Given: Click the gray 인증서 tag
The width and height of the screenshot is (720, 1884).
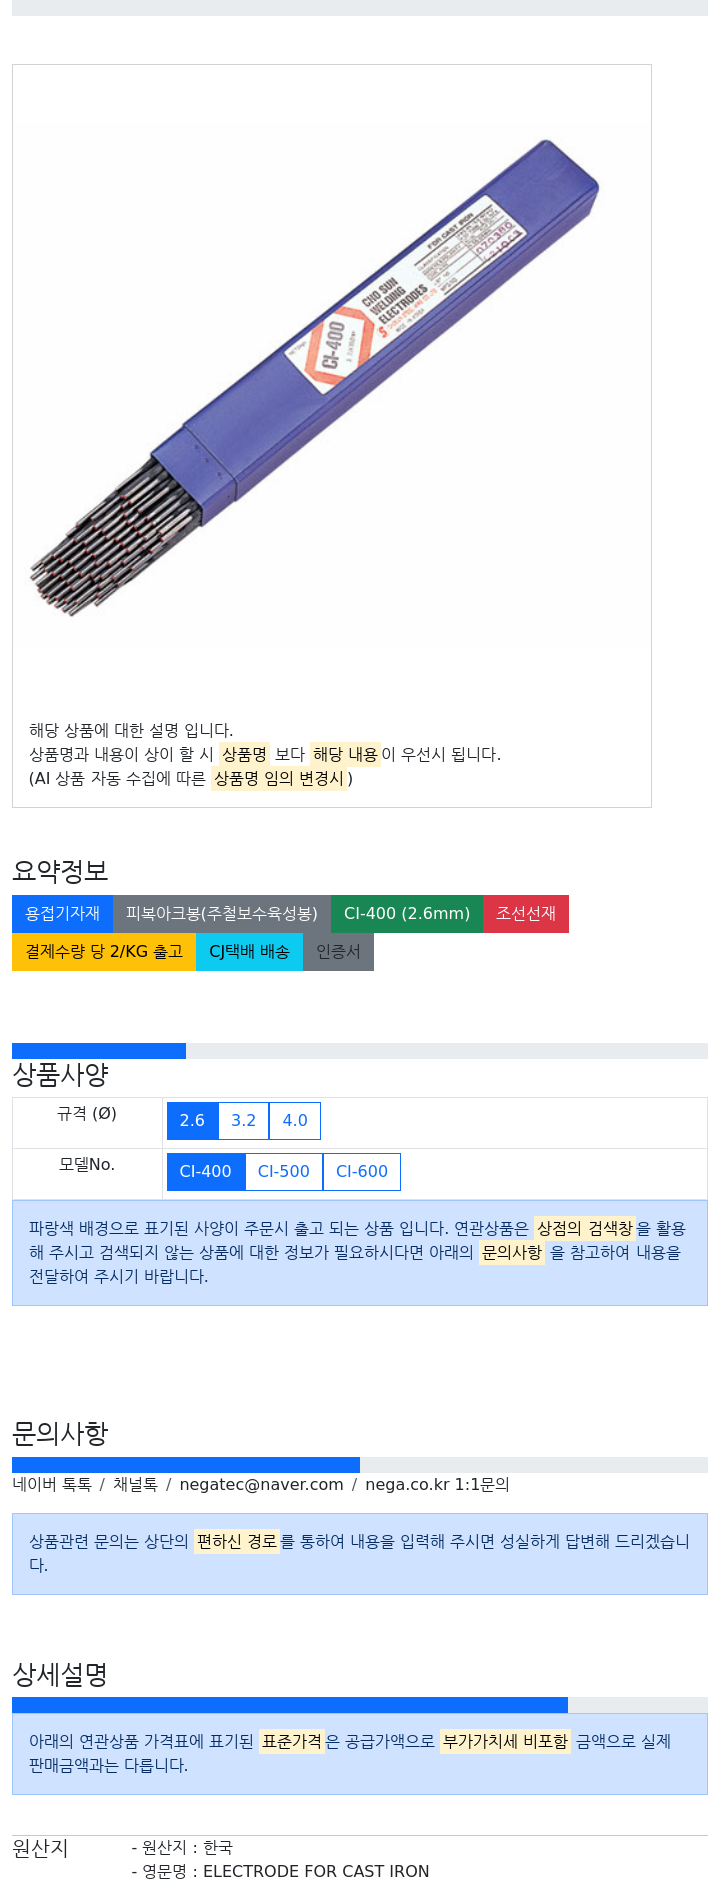Looking at the screenshot, I should (x=338, y=952).
